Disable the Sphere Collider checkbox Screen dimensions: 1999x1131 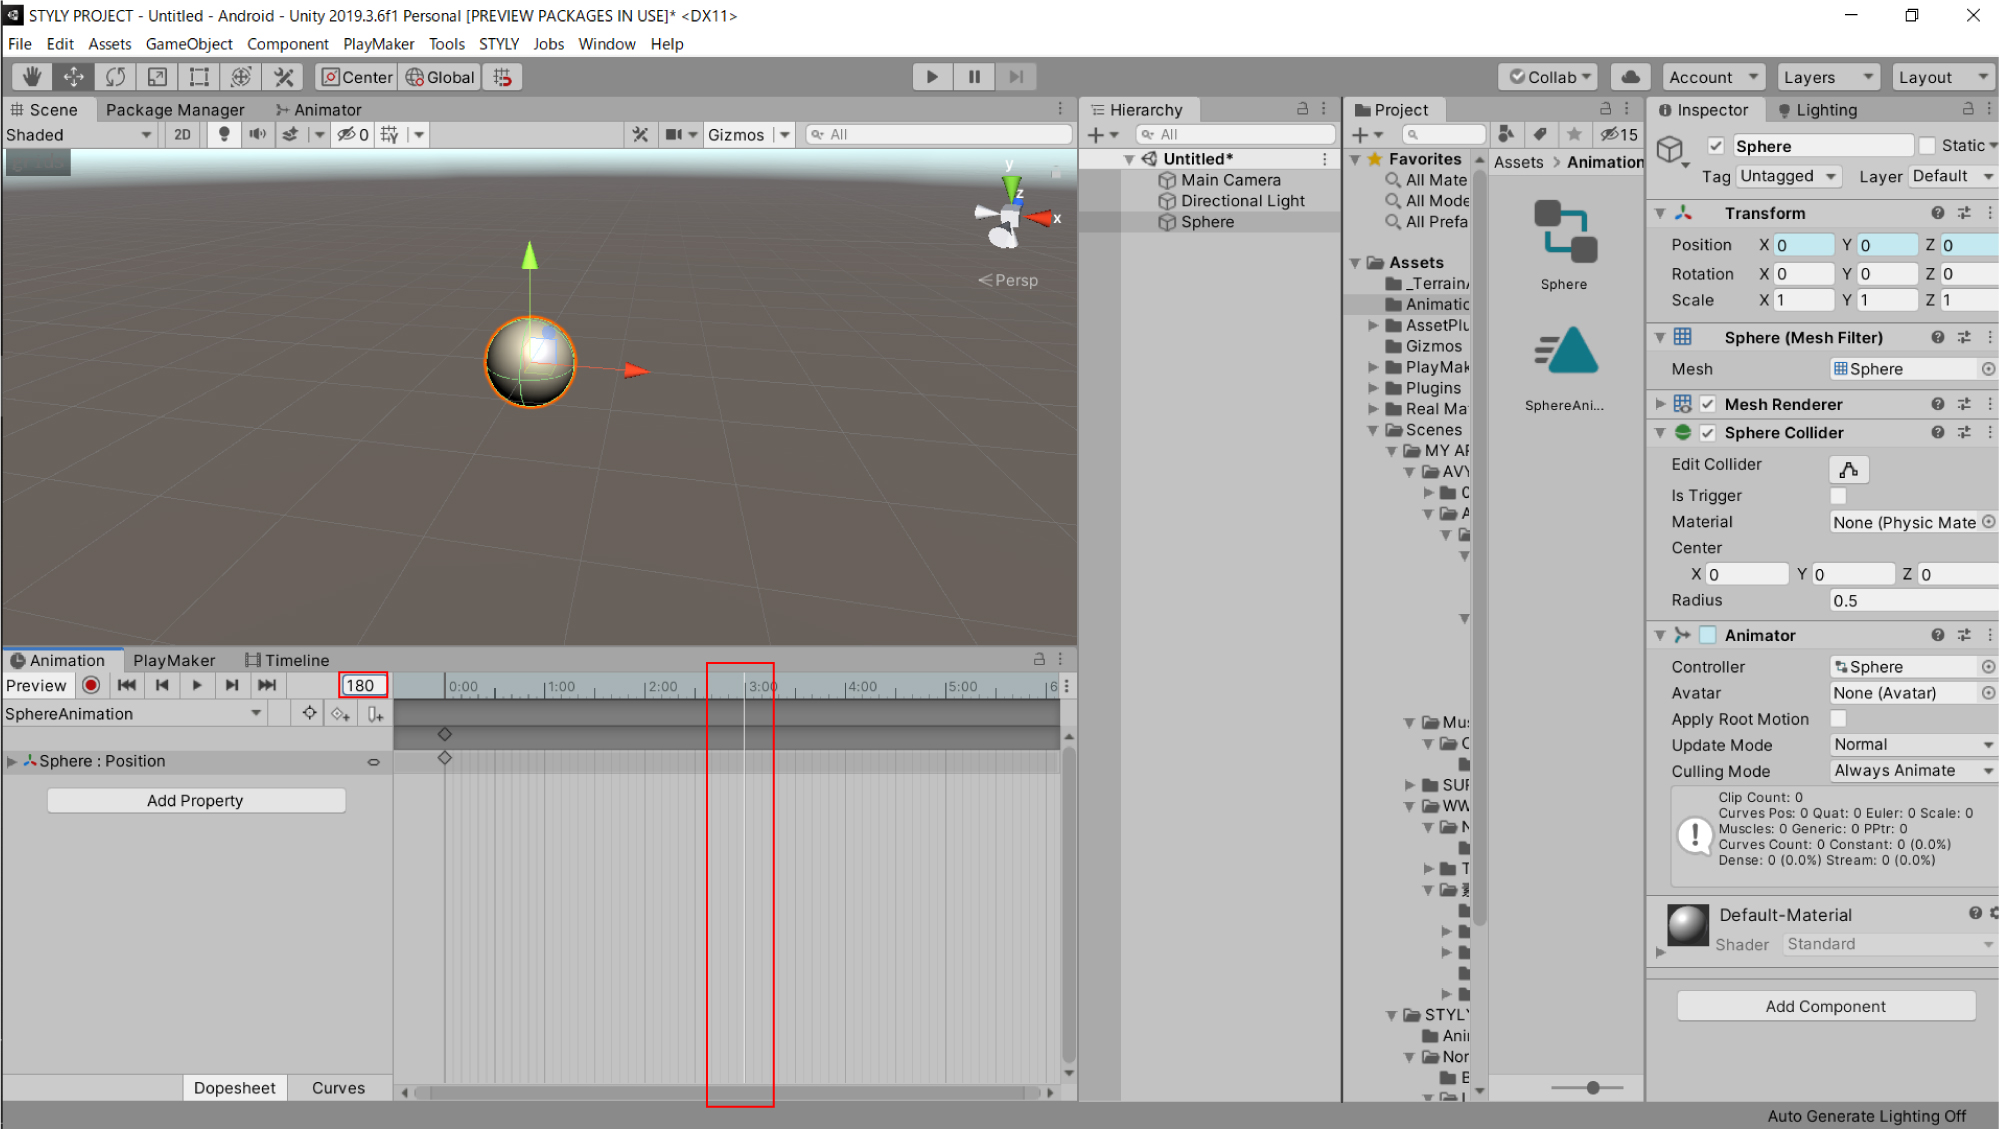point(1708,433)
